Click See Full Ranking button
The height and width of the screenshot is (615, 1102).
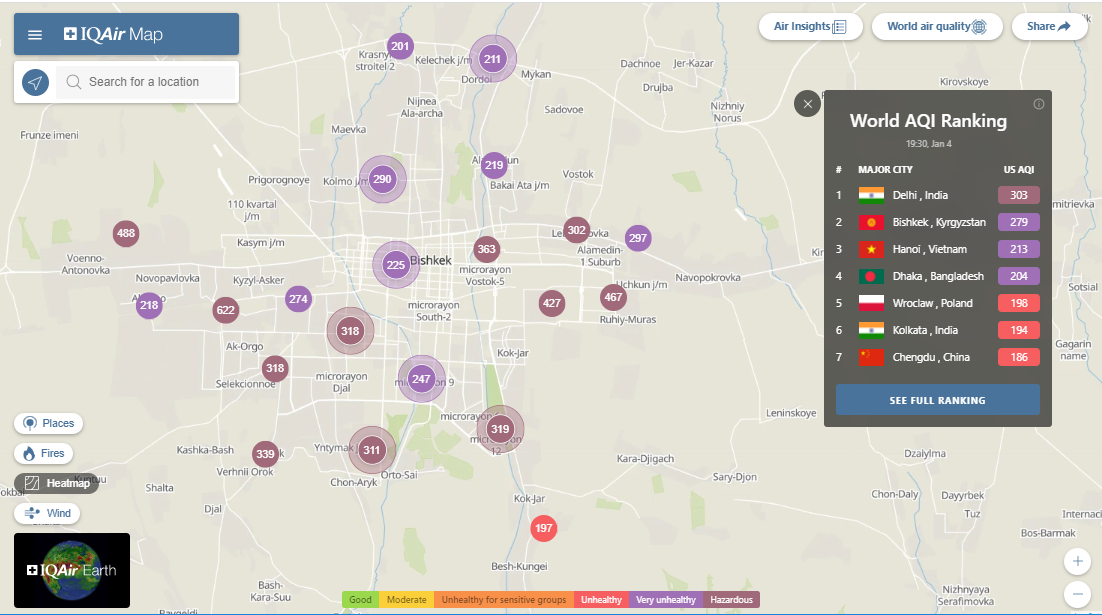937,400
